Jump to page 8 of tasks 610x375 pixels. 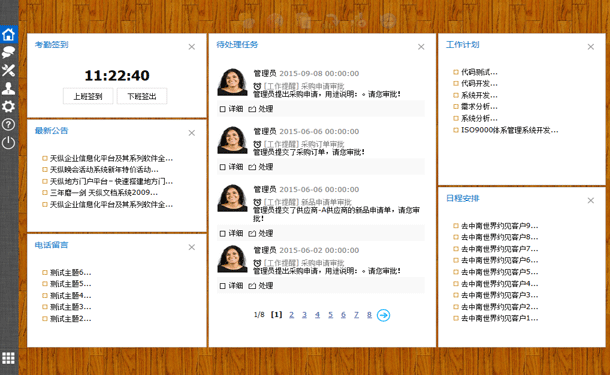click(369, 315)
